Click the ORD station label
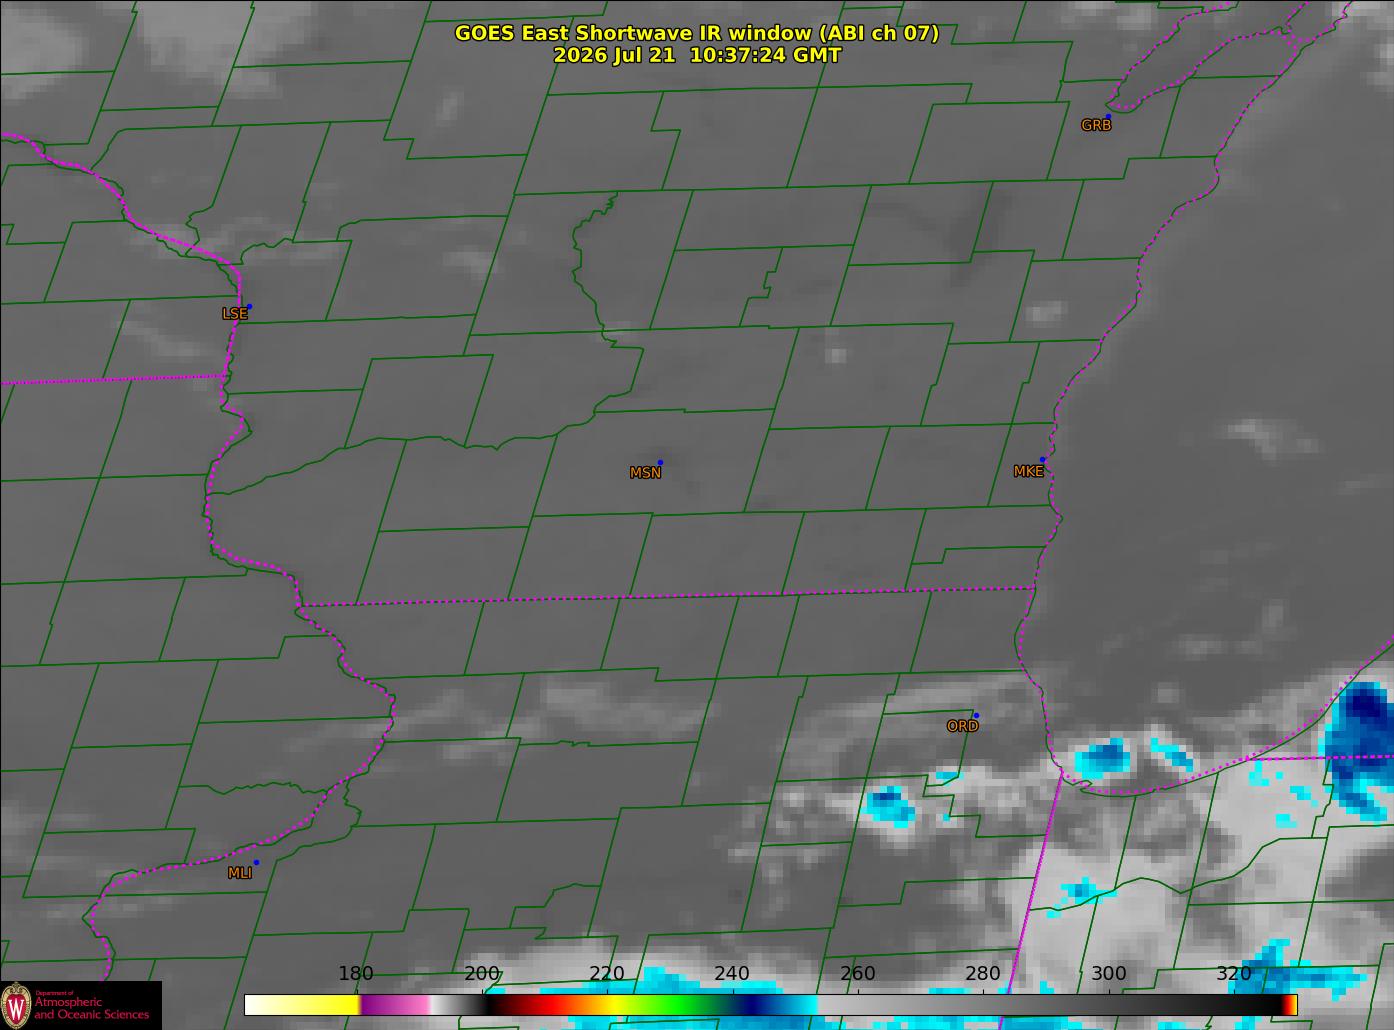1394x1030 pixels. coord(962,726)
